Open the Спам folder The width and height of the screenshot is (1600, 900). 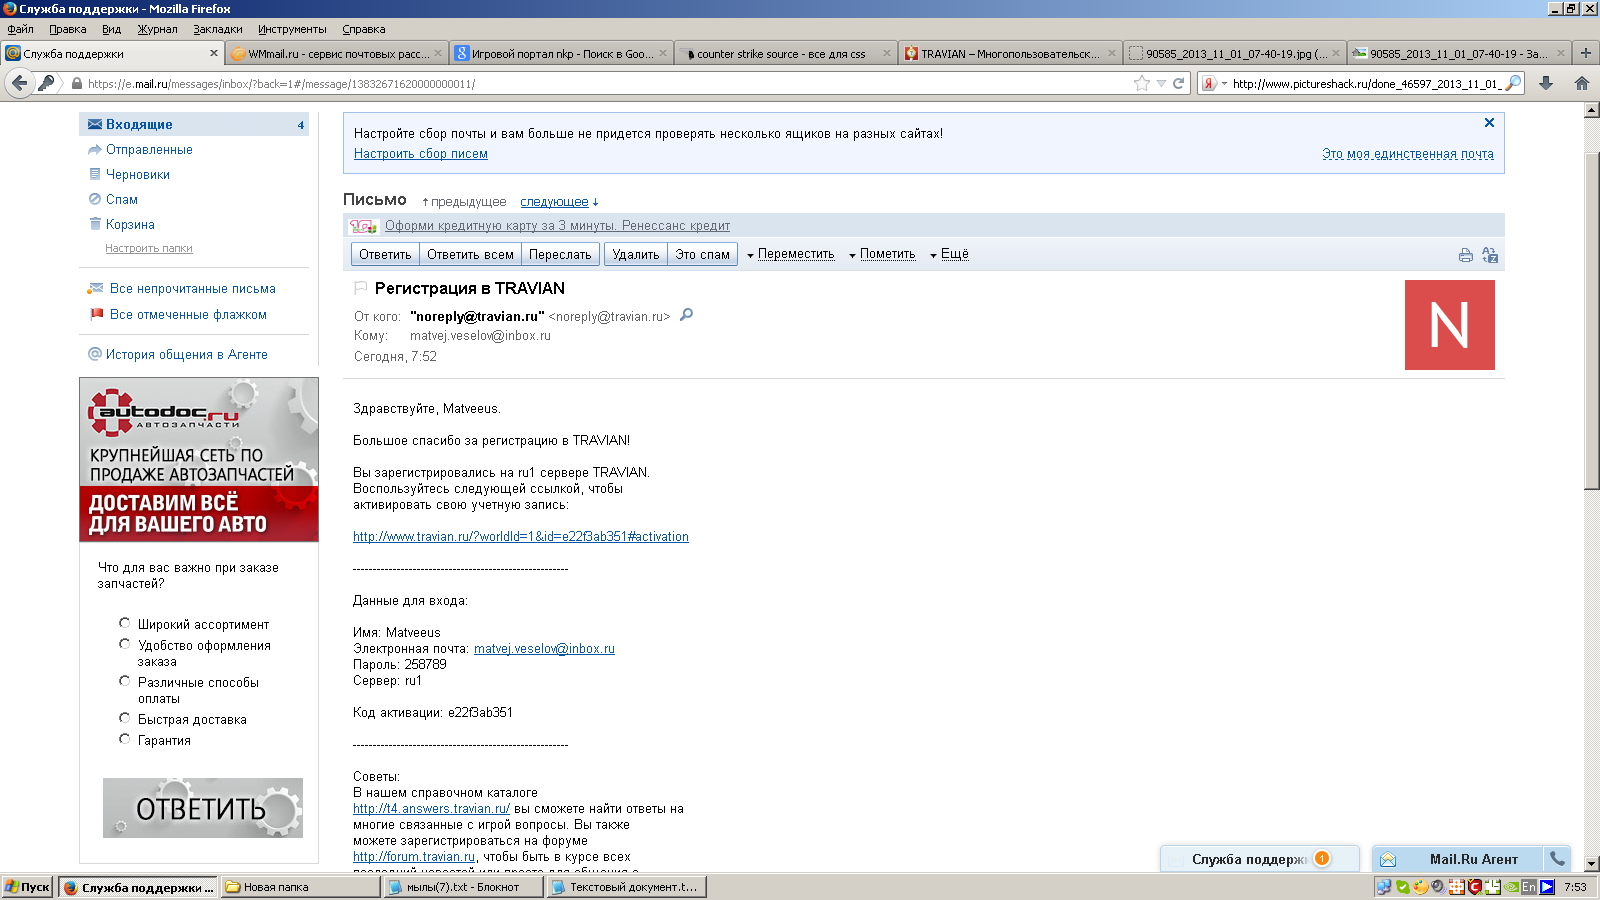[x=121, y=199]
